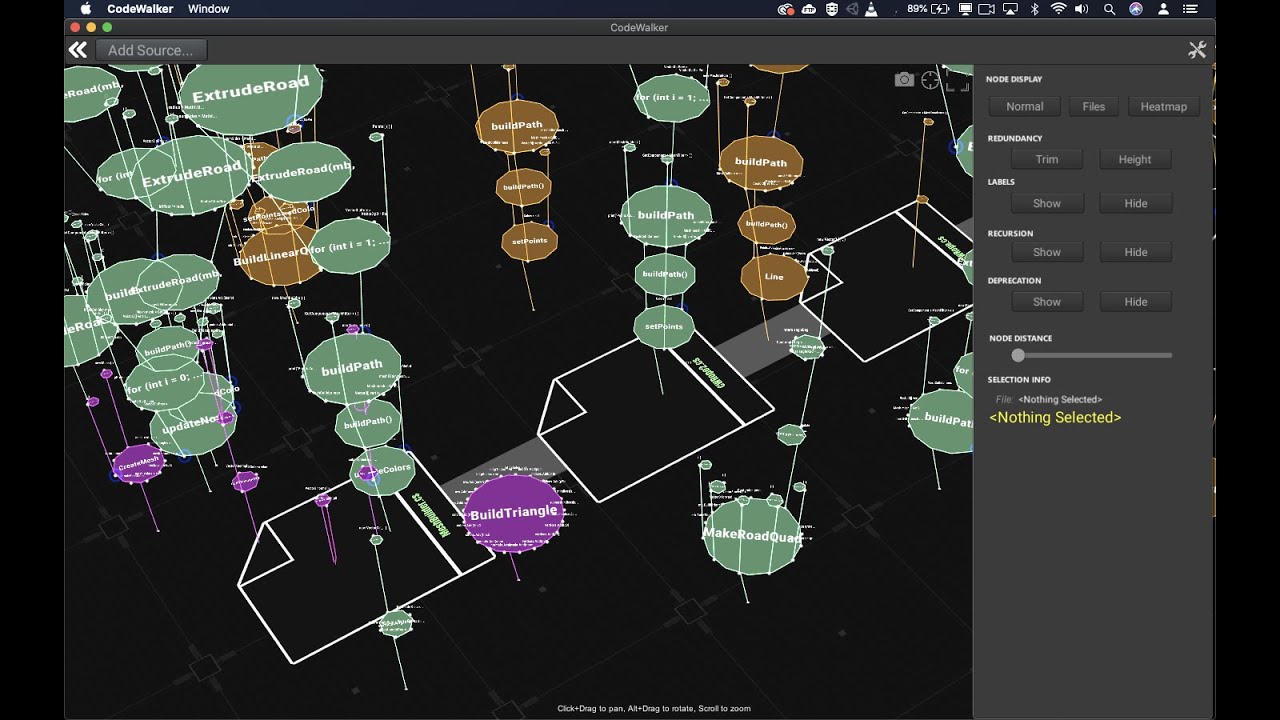The height and width of the screenshot is (720, 1280).
Task: Show recursion
Action: (x=1047, y=252)
